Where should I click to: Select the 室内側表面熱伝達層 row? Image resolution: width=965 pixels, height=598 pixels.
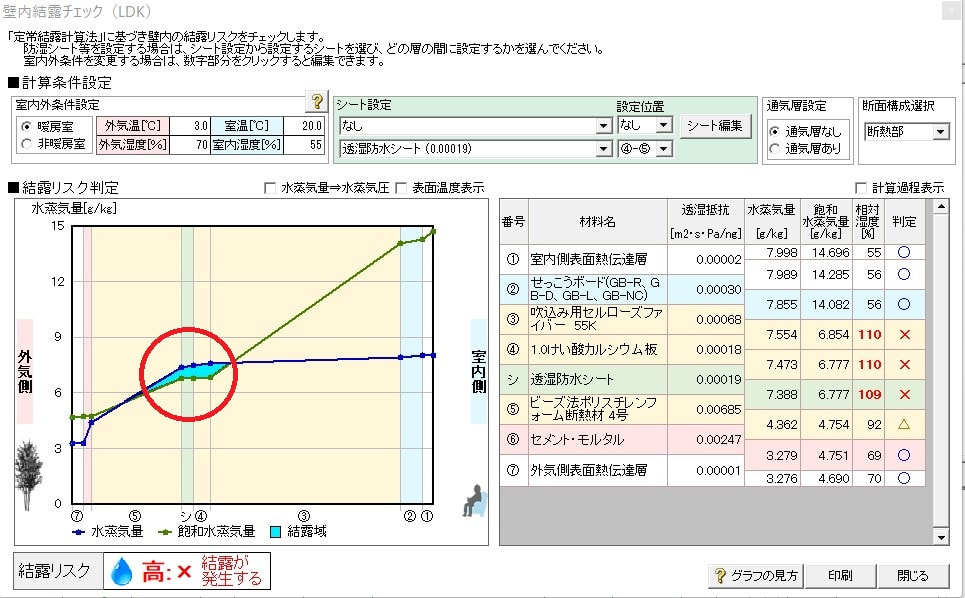622,259
